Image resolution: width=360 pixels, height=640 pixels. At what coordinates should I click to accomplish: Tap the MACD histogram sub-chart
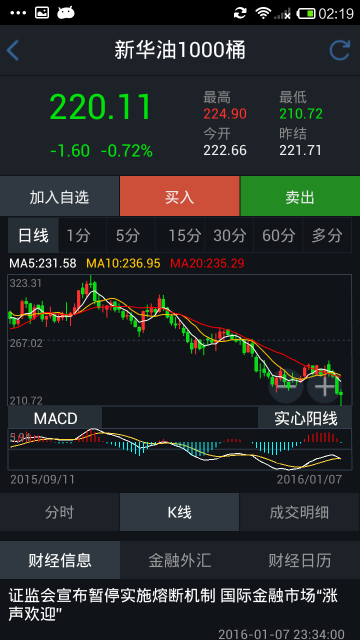tap(180, 449)
